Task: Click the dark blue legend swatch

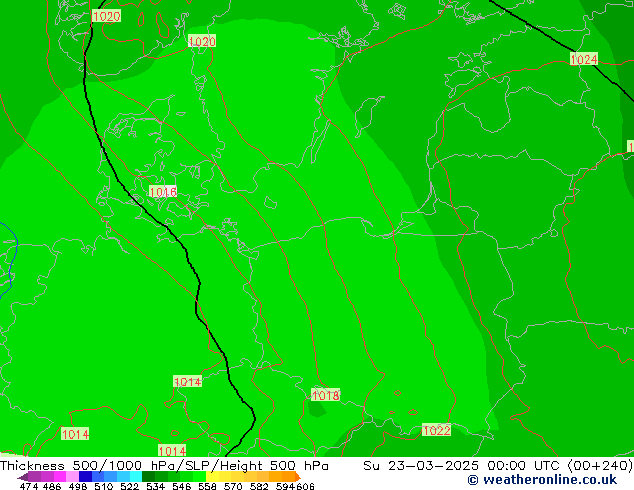Action: (85, 477)
